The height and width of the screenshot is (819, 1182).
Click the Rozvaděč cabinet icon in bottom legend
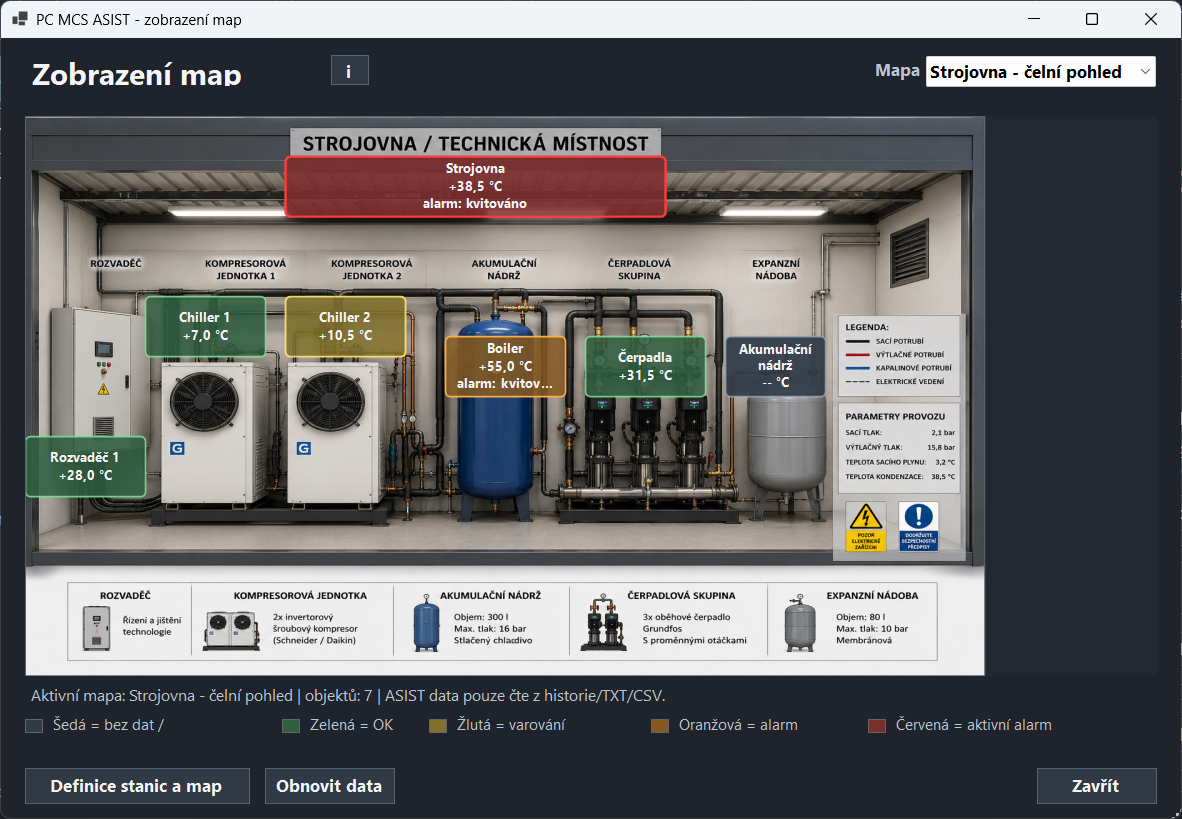point(96,627)
